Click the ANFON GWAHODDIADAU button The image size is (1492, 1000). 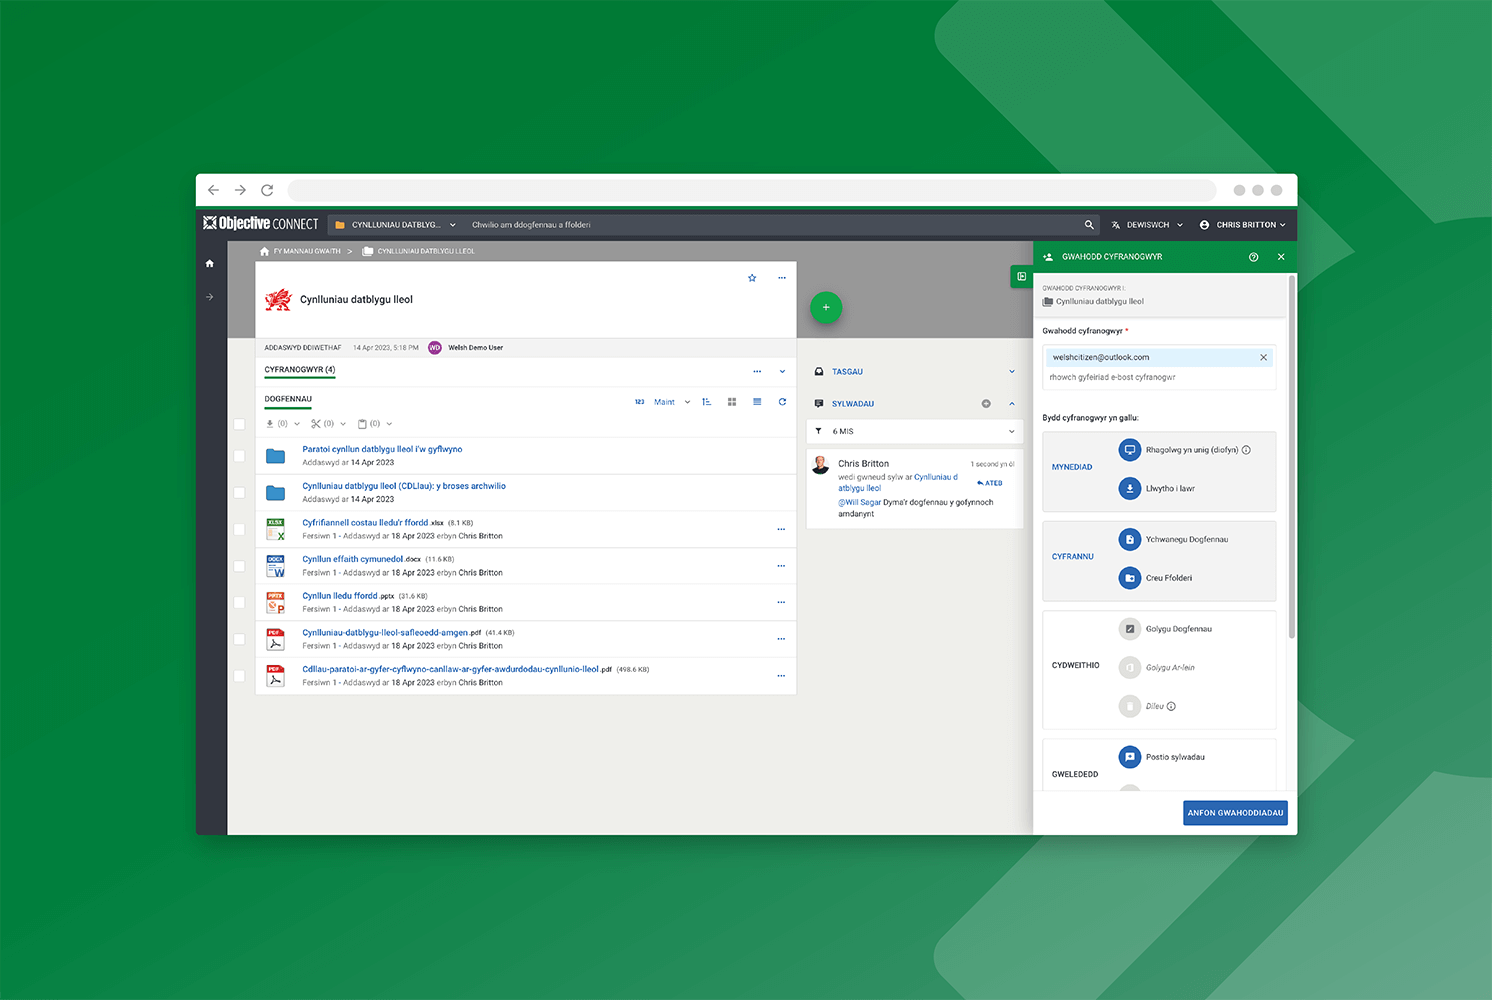coord(1235,813)
